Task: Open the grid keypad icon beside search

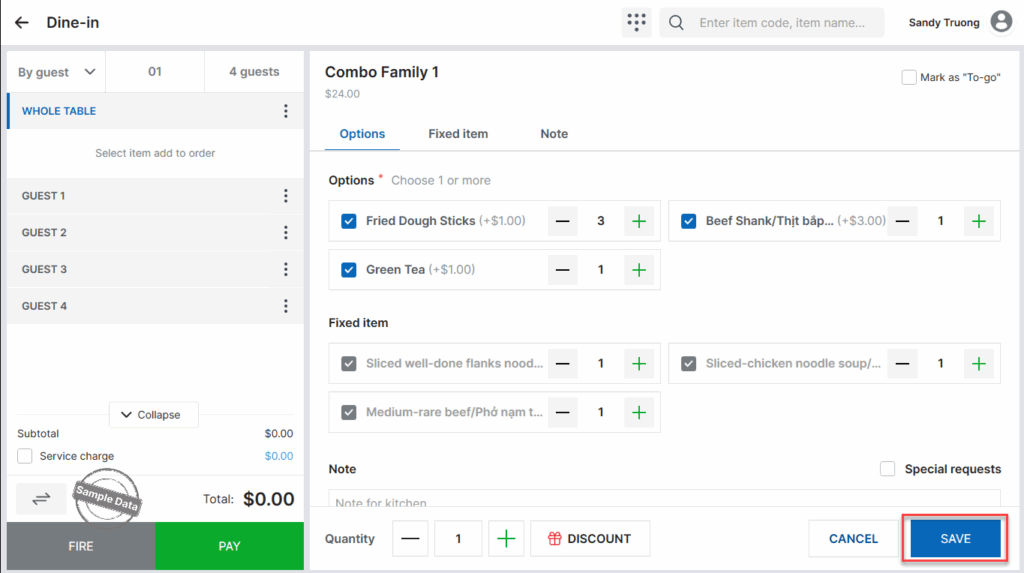Action: [x=635, y=23]
